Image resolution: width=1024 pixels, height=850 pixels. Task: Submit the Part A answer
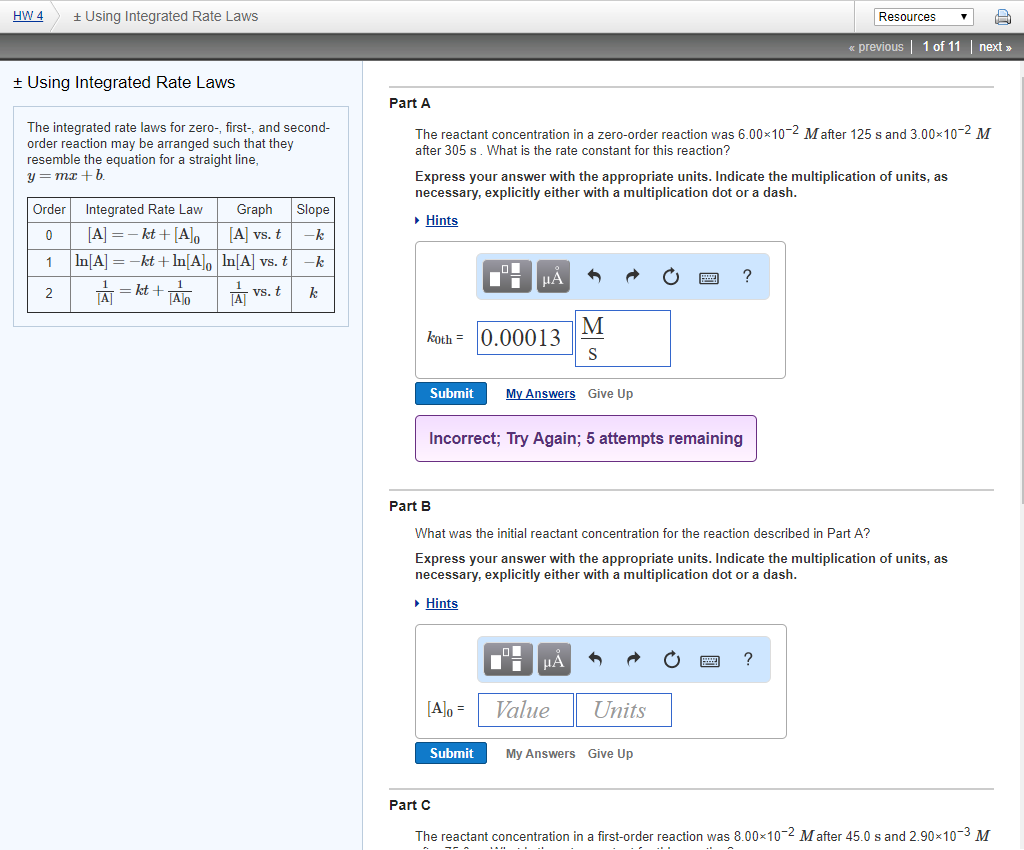pos(450,393)
